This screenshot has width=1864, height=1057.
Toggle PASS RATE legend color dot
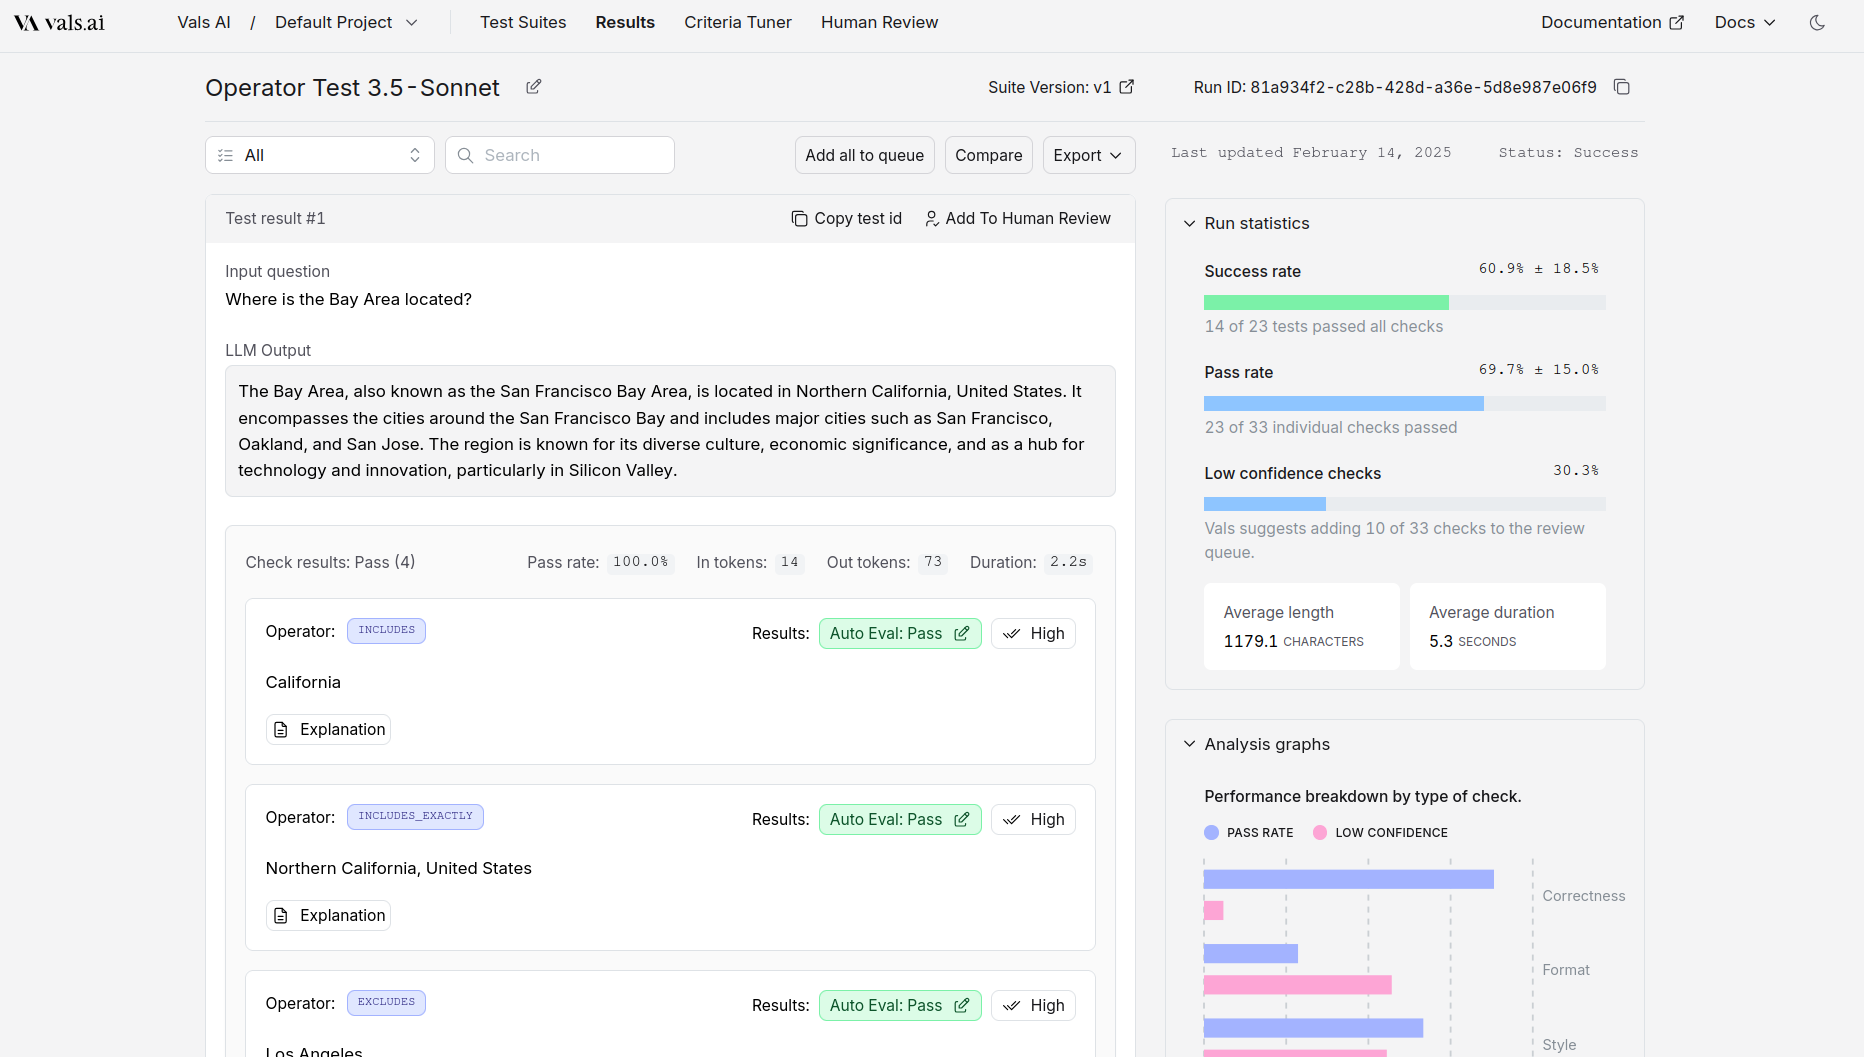tap(1212, 832)
